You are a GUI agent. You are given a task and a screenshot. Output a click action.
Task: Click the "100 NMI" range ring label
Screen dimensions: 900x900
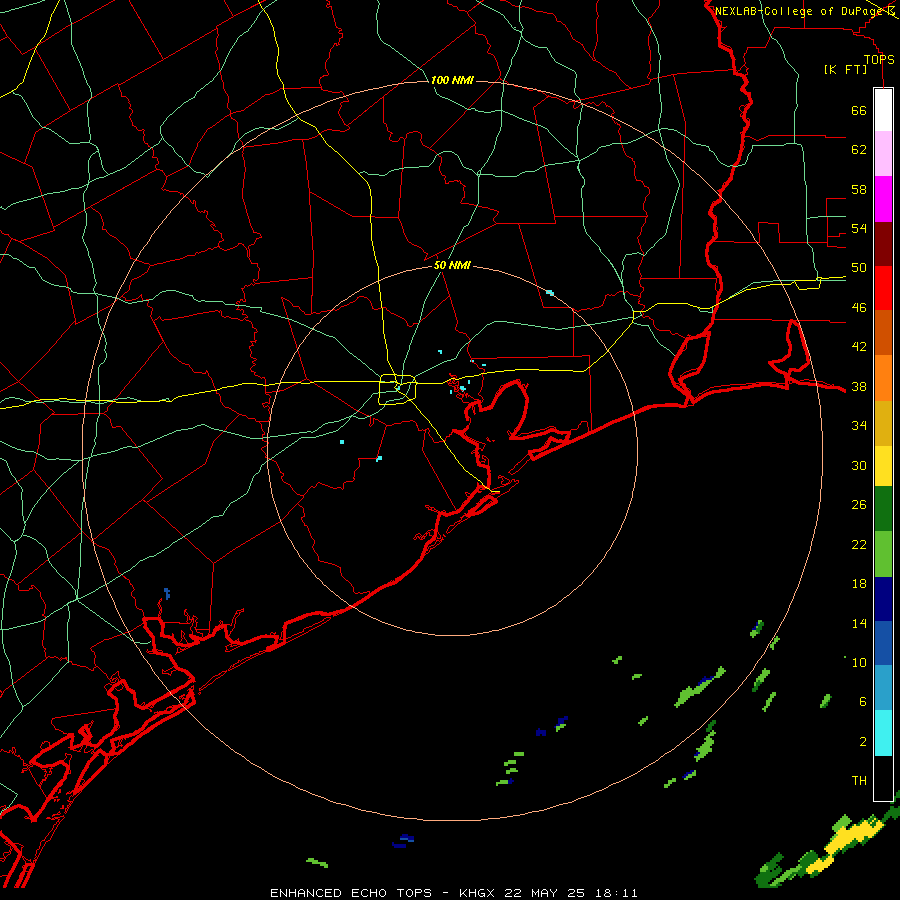tap(452, 80)
